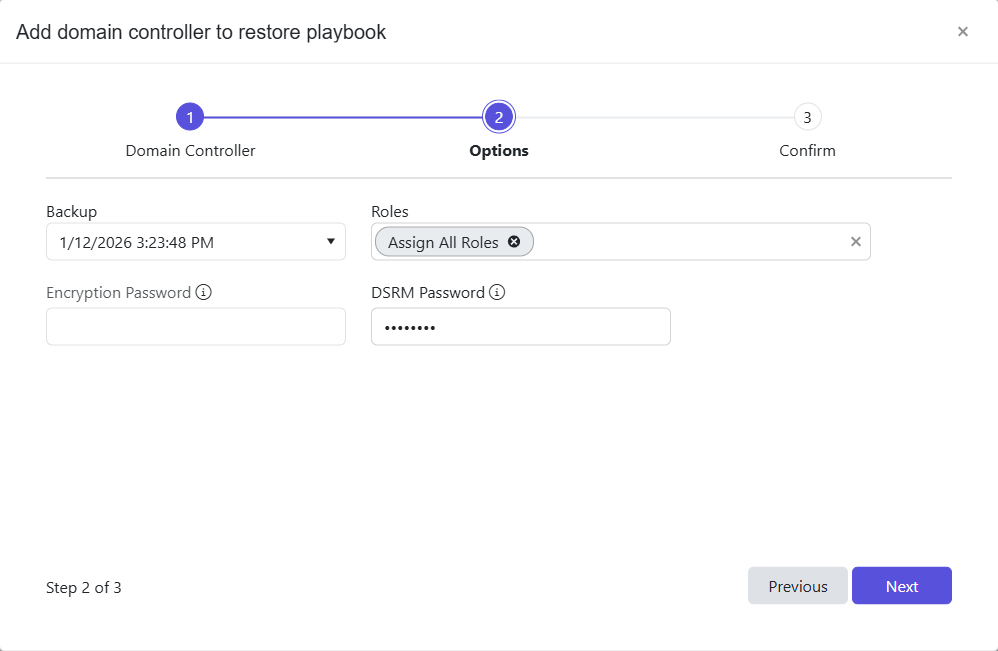The width and height of the screenshot is (998, 651).
Task: Click the Next button
Action: 902,586
